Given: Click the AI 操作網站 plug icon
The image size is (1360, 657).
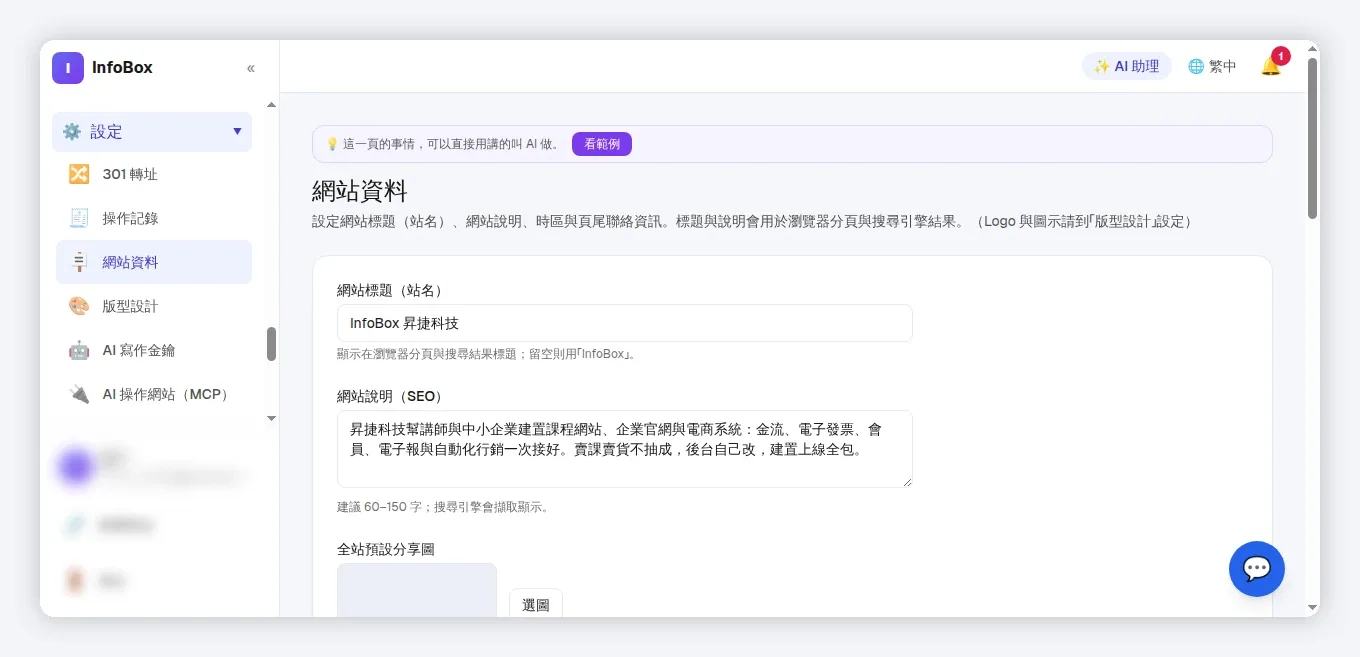Looking at the screenshot, I should coord(79,394).
